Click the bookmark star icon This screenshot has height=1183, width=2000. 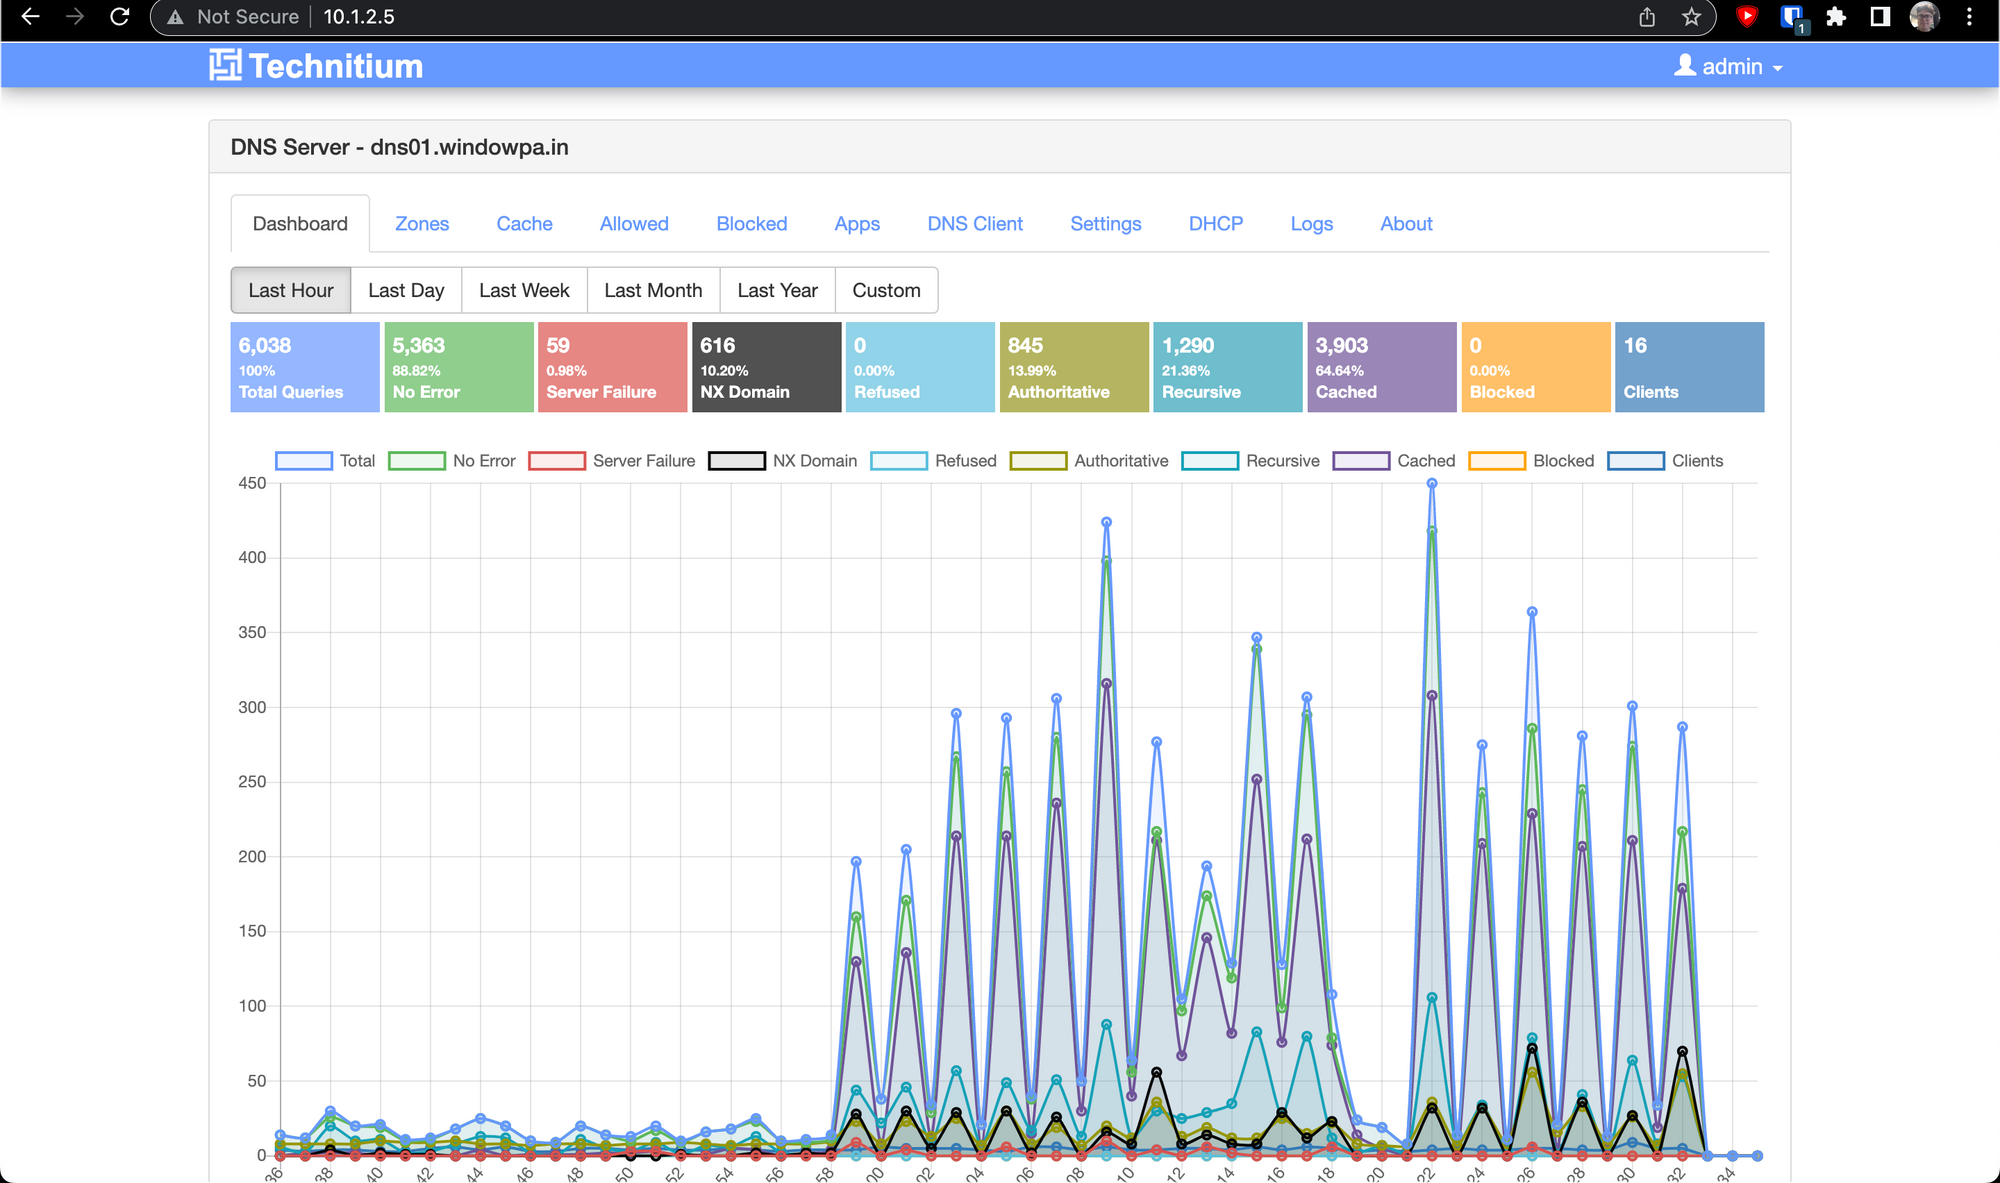(1691, 17)
